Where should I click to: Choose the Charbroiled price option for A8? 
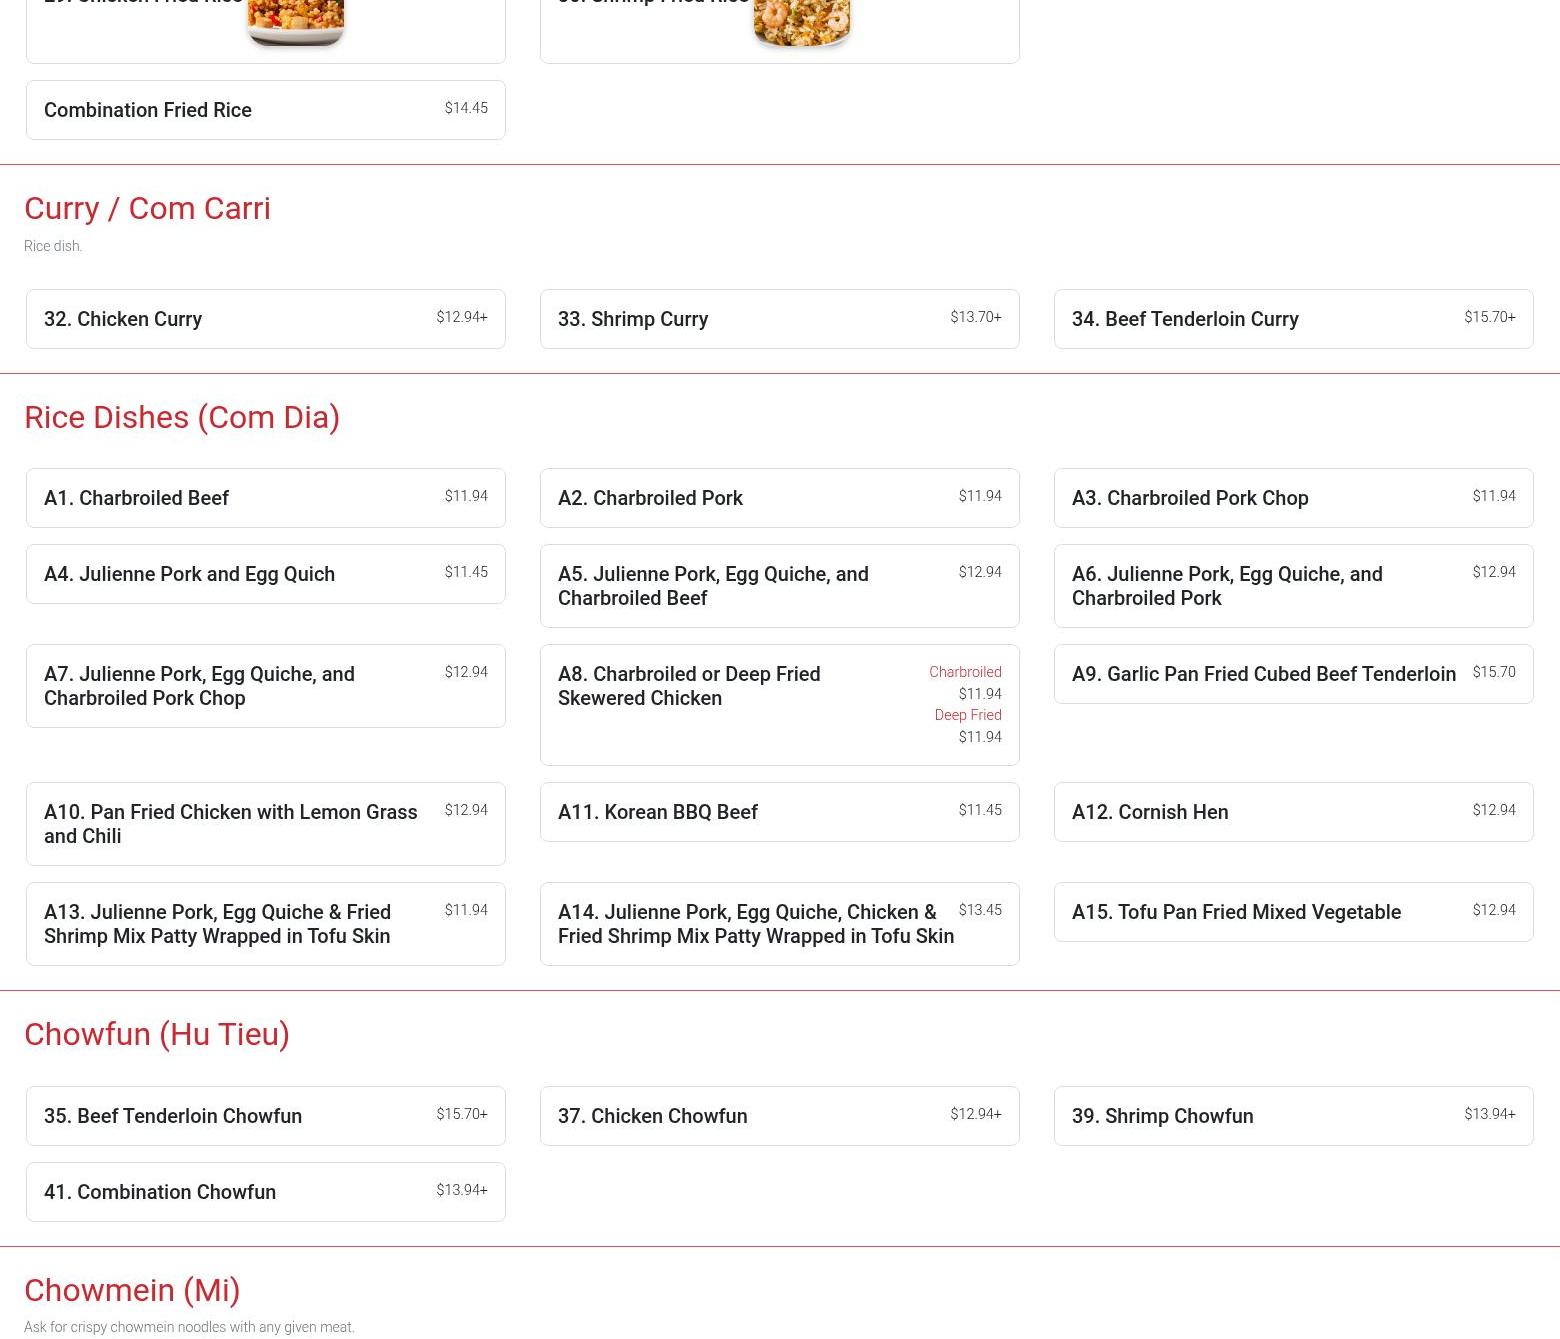pos(965,682)
